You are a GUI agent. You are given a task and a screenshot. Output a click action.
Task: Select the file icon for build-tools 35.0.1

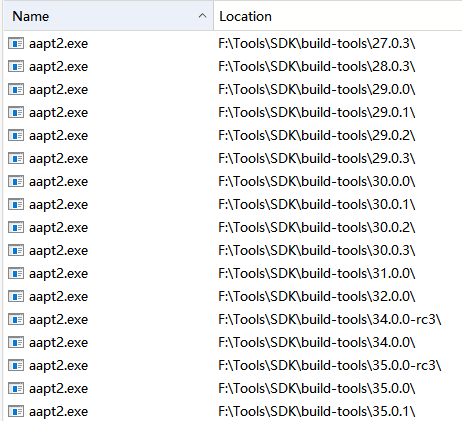tap(16, 411)
